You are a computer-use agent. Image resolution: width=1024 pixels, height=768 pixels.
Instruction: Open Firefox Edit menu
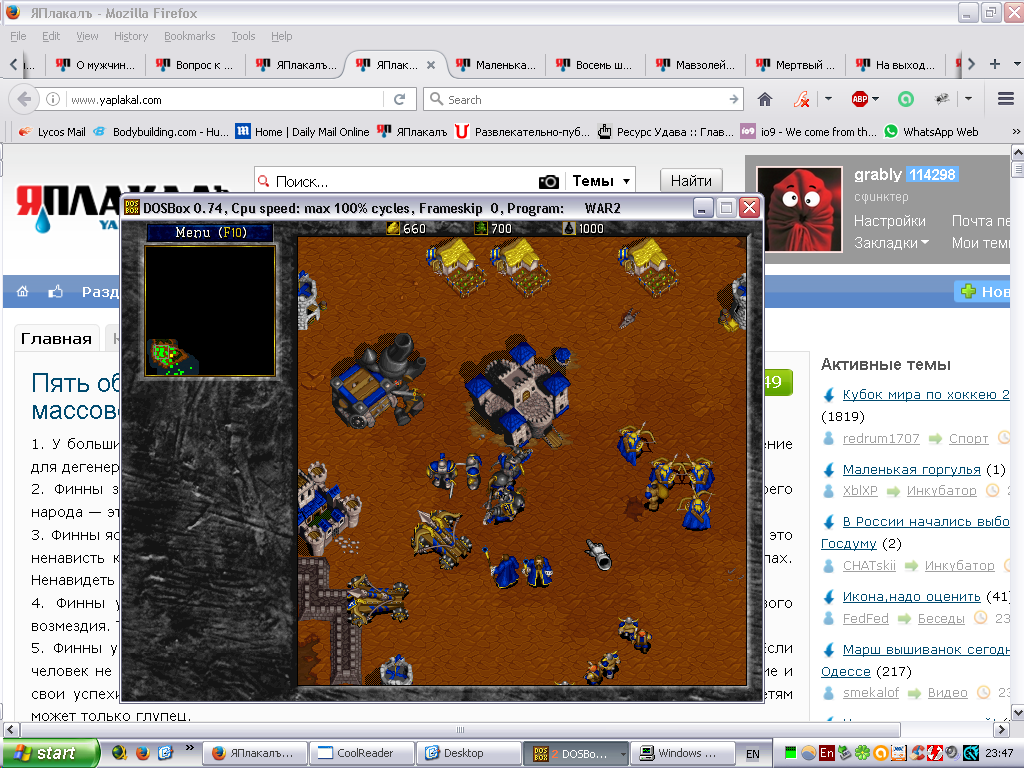51,36
